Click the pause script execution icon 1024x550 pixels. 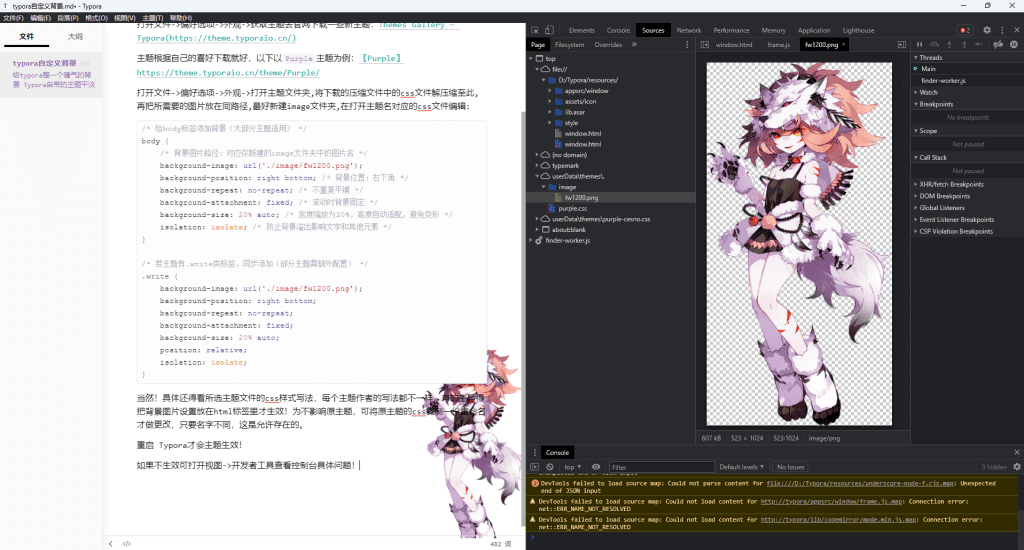(919, 45)
